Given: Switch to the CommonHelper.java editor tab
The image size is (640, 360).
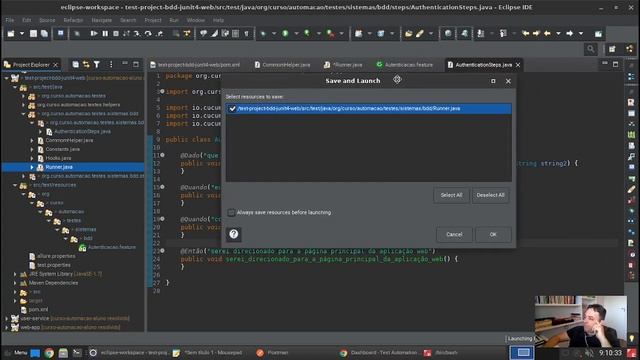Looking at the screenshot, I should (x=282, y=65).
